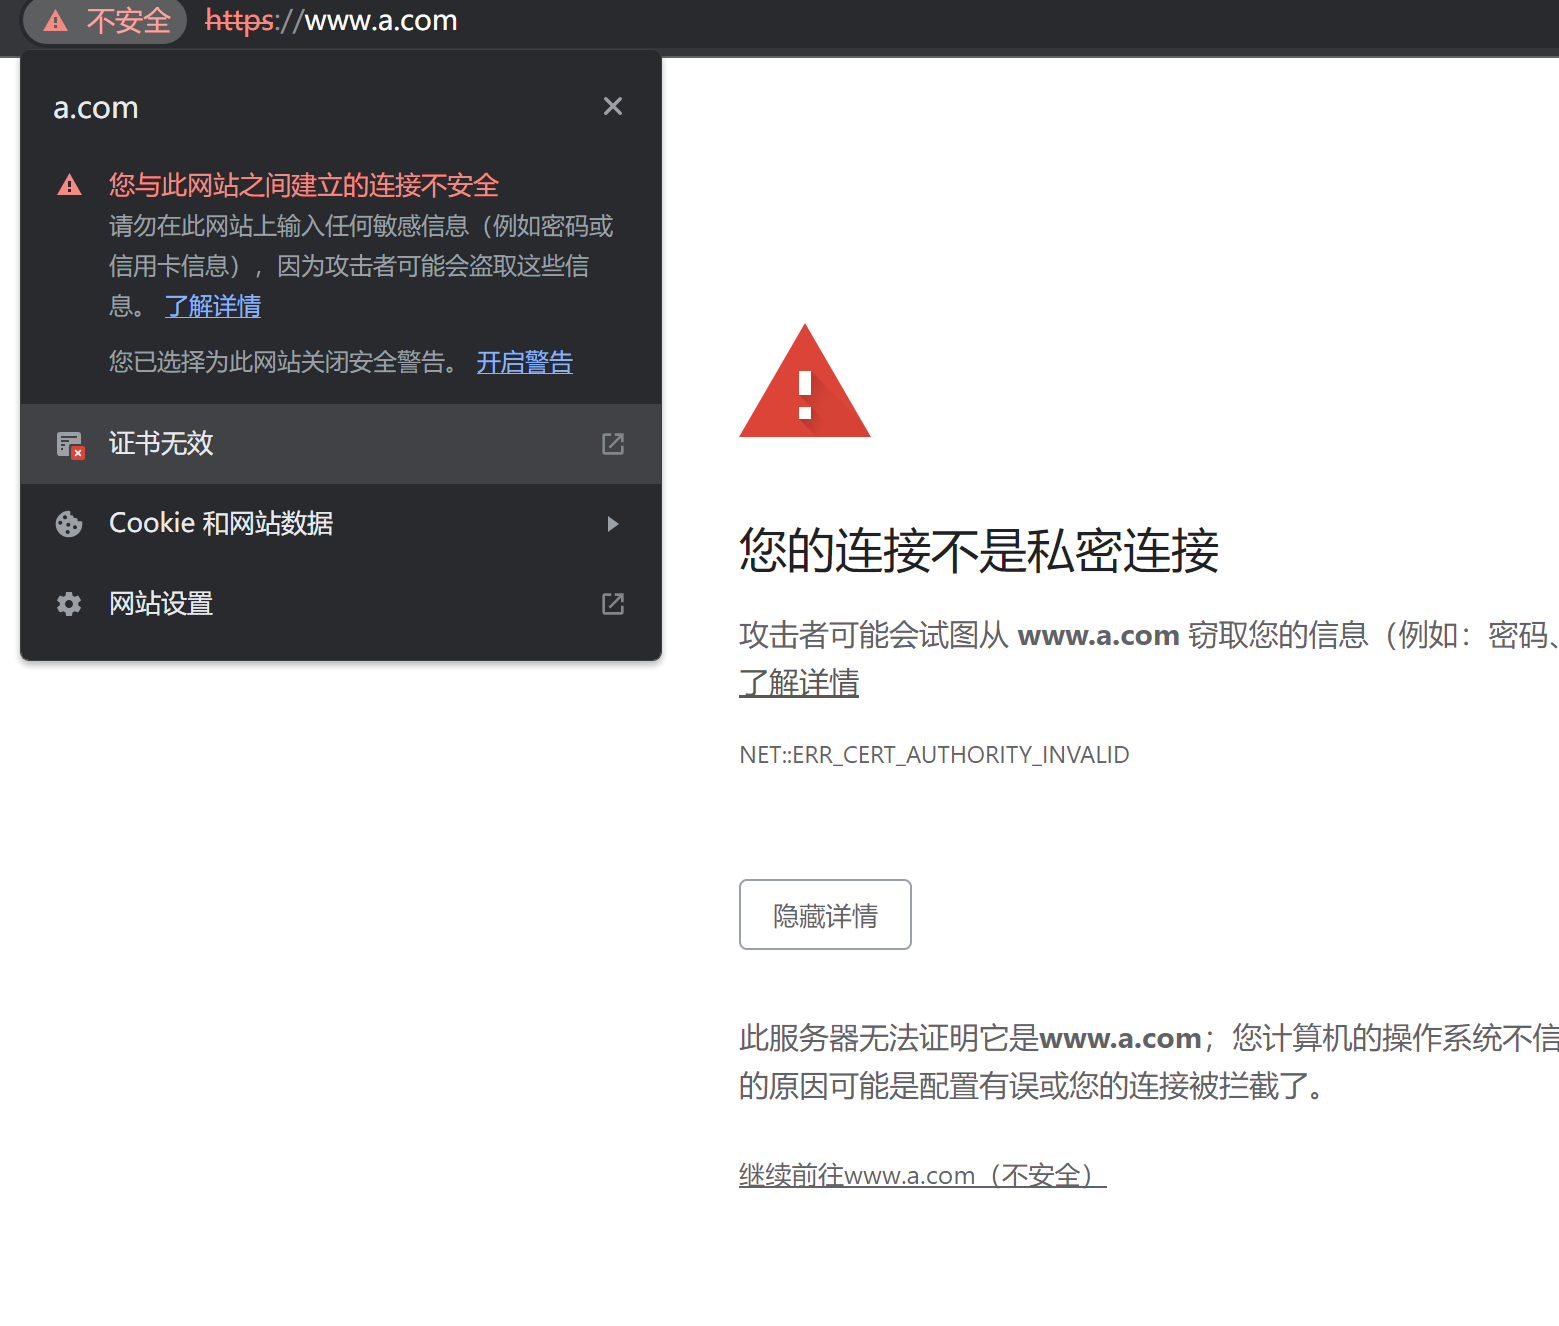Screen dimensions: 1559x1326
Task: Click the external-link icon beside 证书无效
Action: pyautogui.click(x=613, y=444)
